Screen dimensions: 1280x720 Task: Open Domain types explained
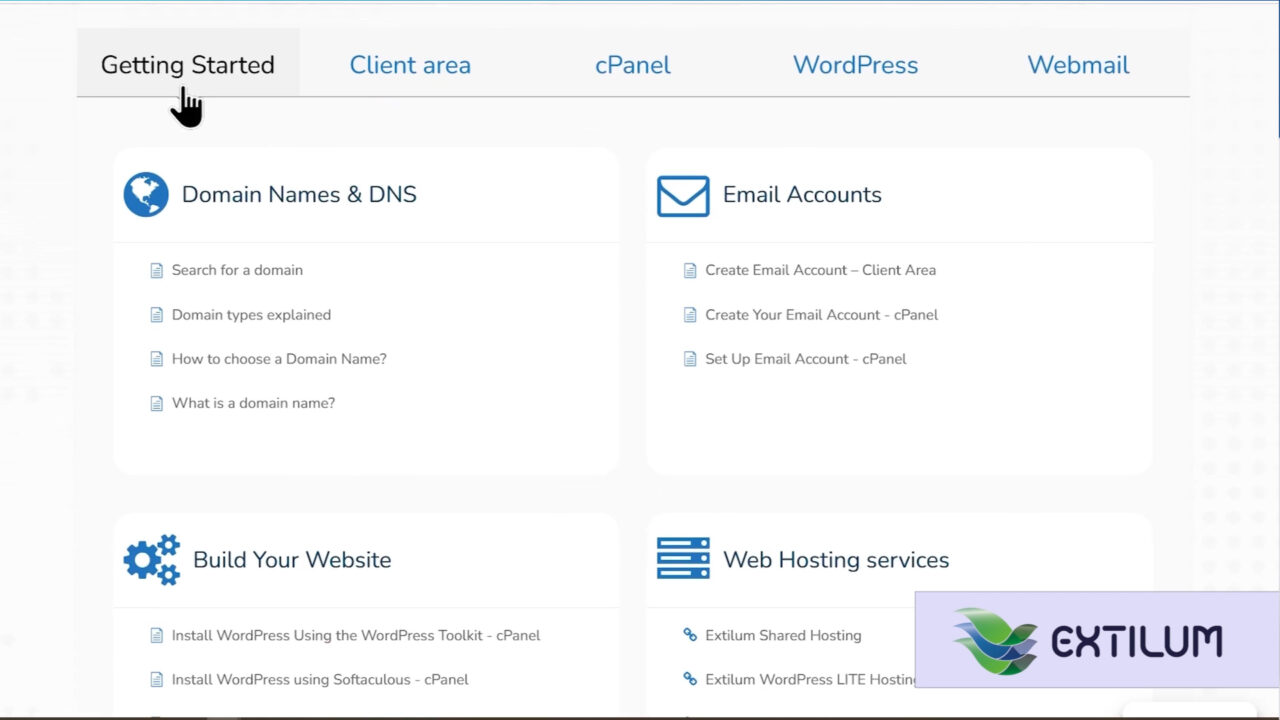(x=251, y=314)
